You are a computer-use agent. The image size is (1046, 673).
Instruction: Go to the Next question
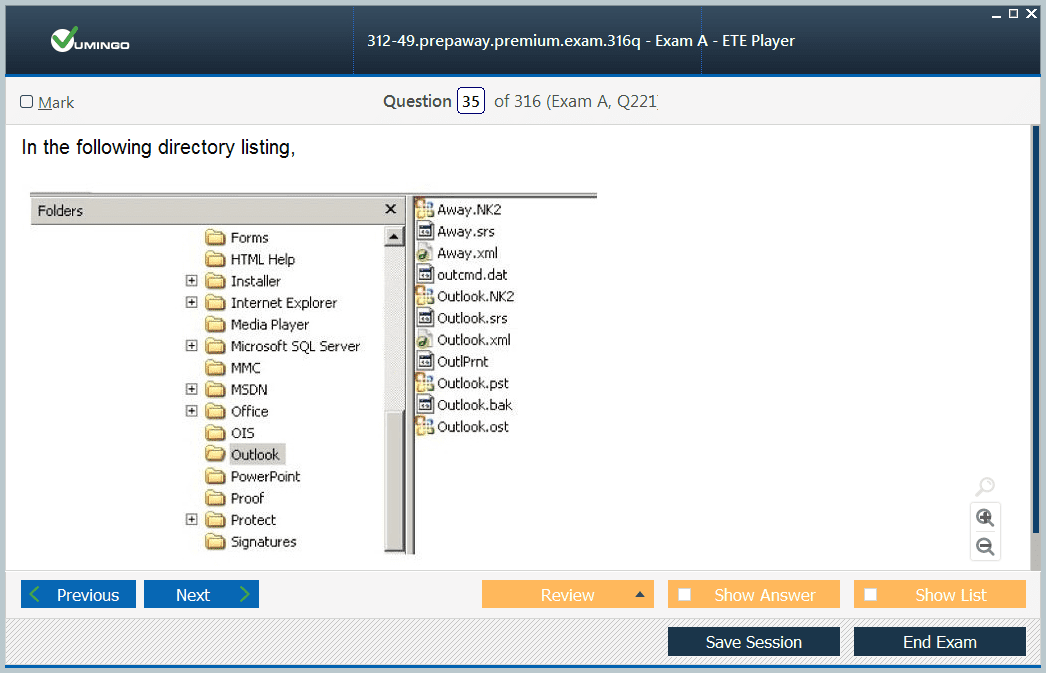[201, 594]
